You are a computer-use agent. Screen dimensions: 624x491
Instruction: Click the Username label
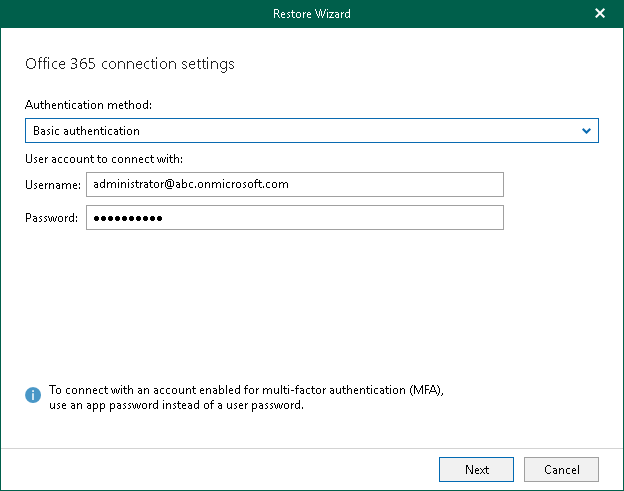[x=53, y=185]
